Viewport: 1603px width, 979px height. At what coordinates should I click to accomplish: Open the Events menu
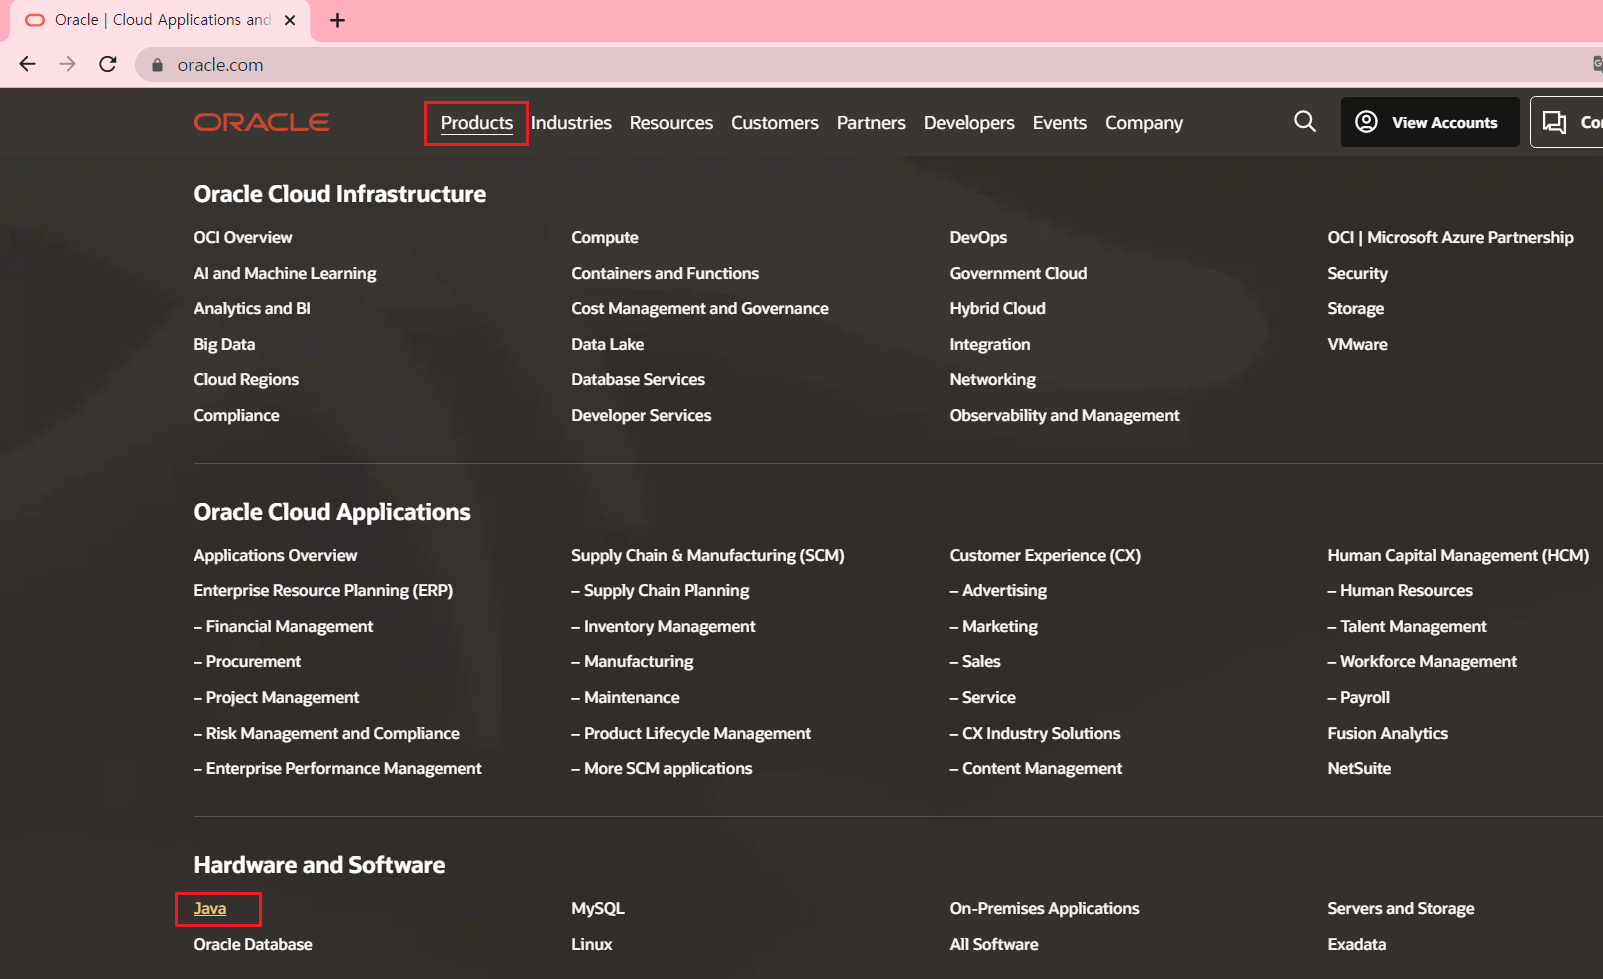coord(1060,123)
